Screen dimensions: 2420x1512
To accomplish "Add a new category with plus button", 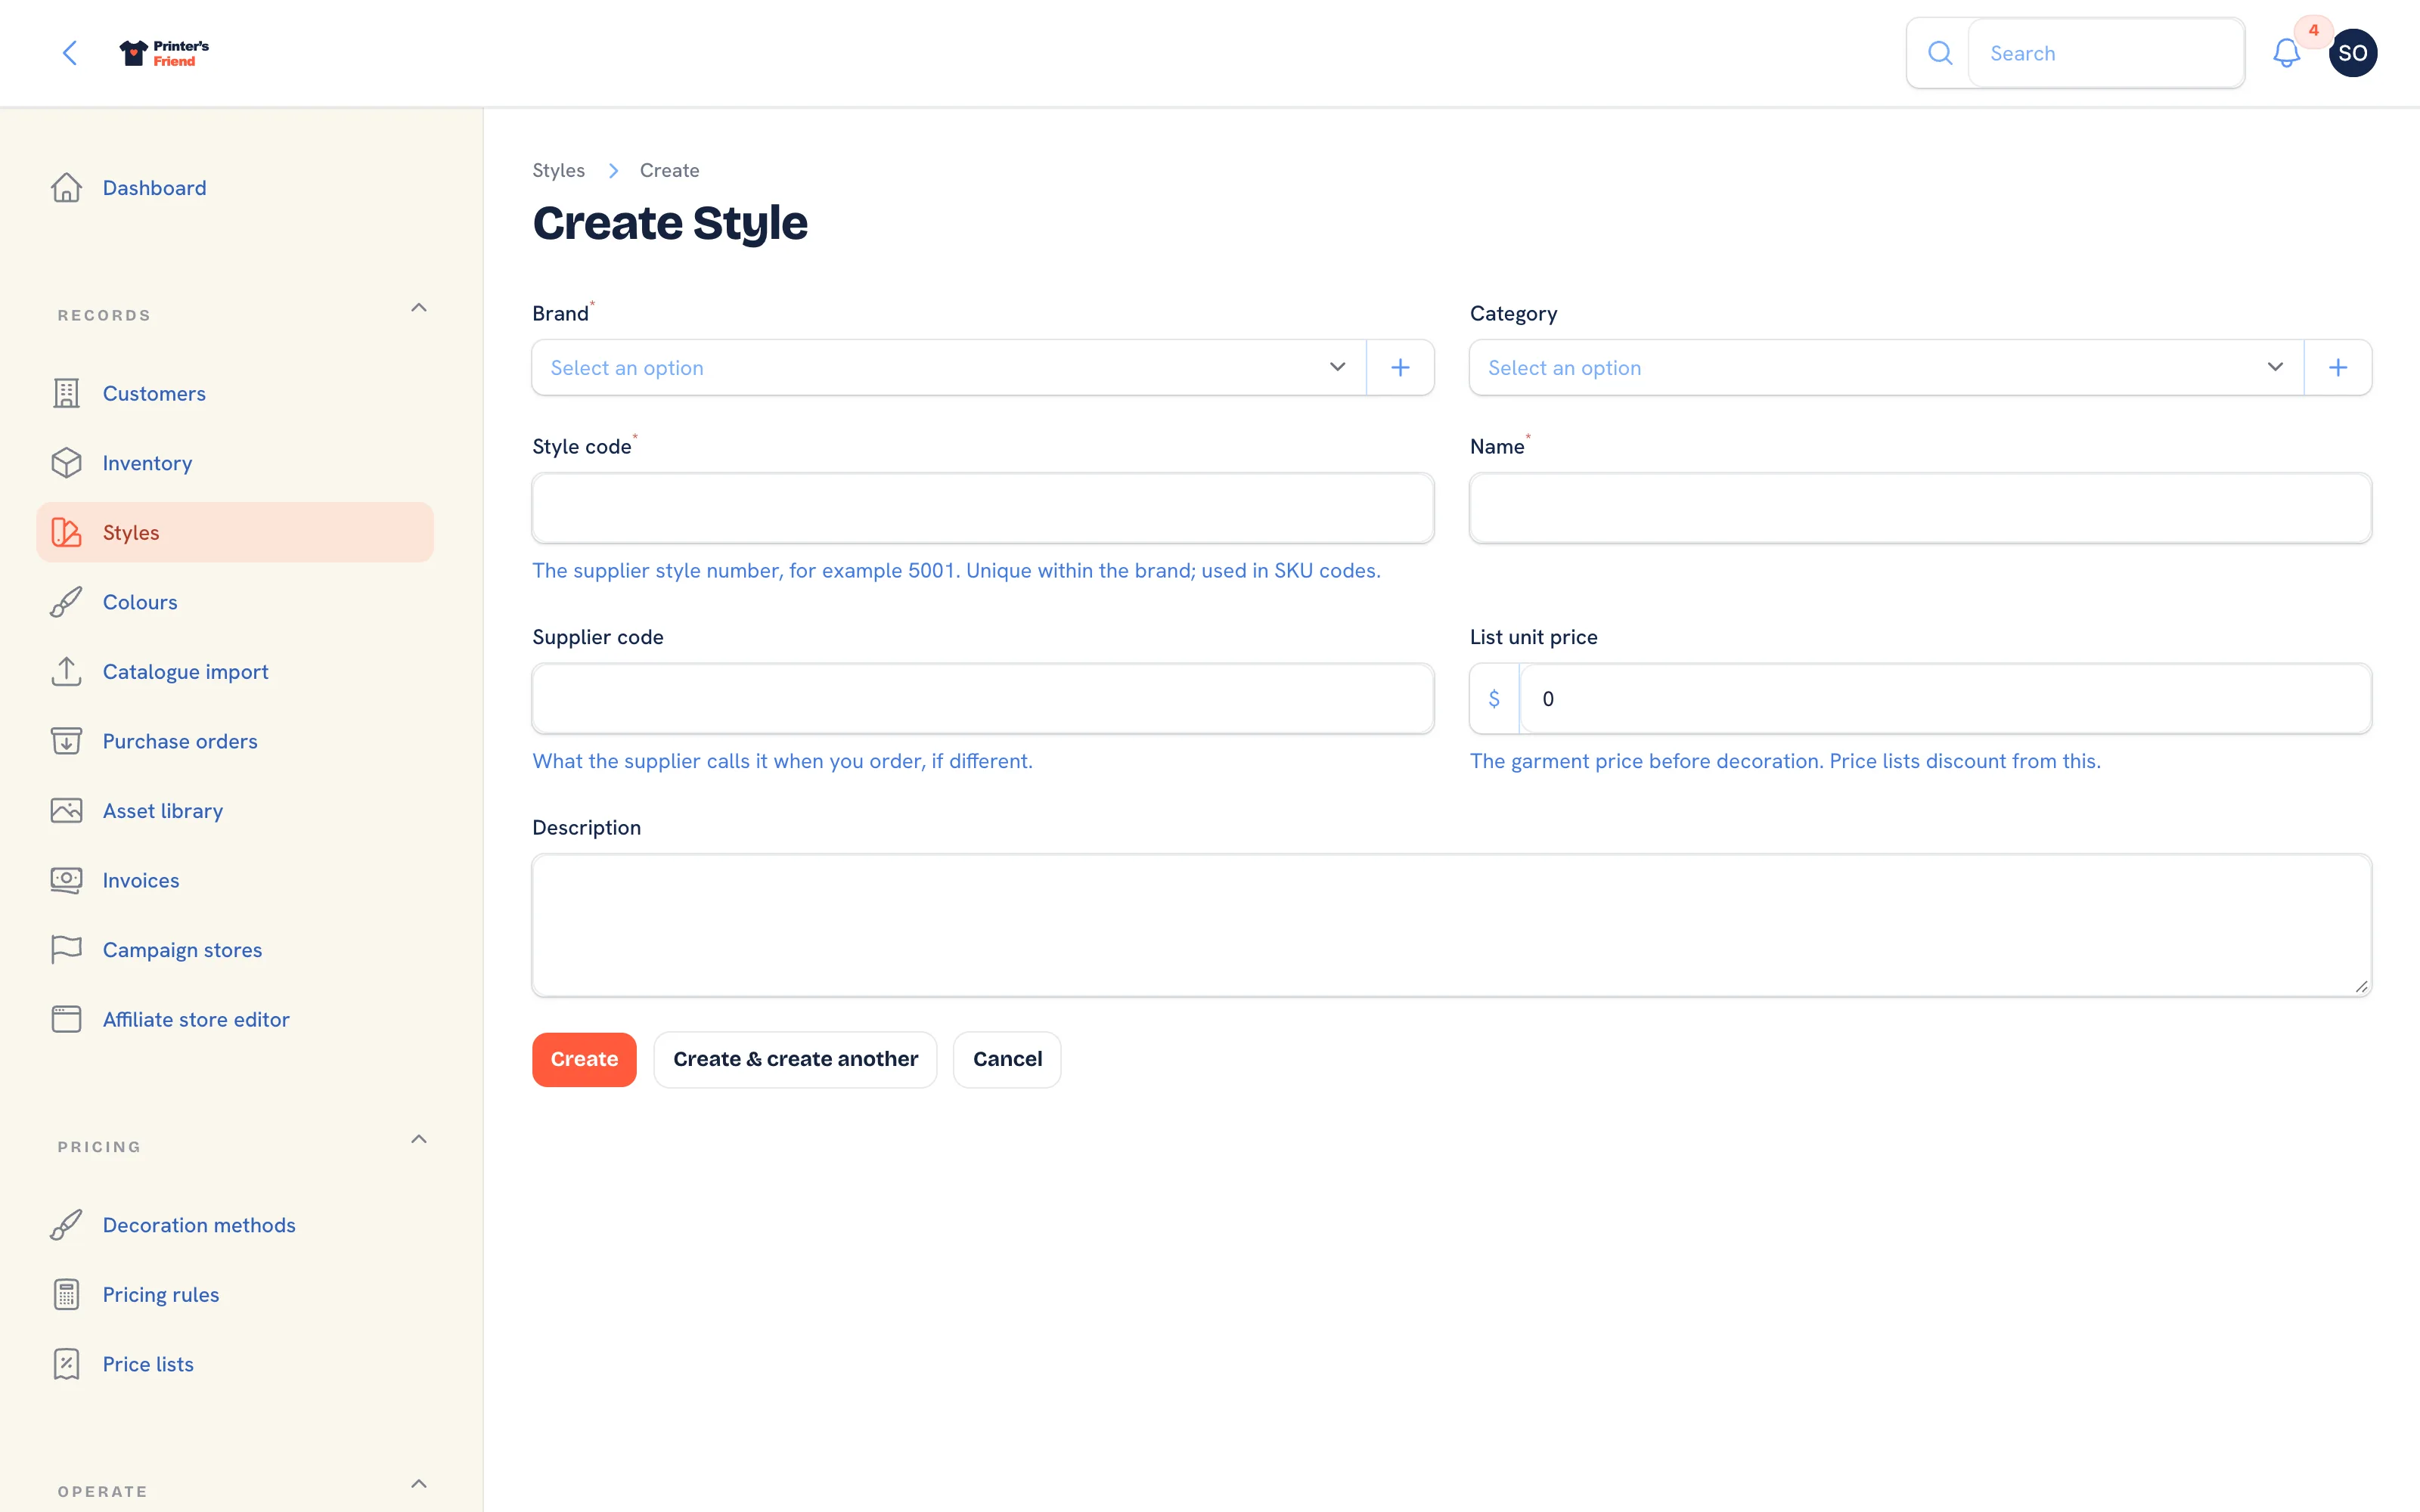I will [2337, 367].
